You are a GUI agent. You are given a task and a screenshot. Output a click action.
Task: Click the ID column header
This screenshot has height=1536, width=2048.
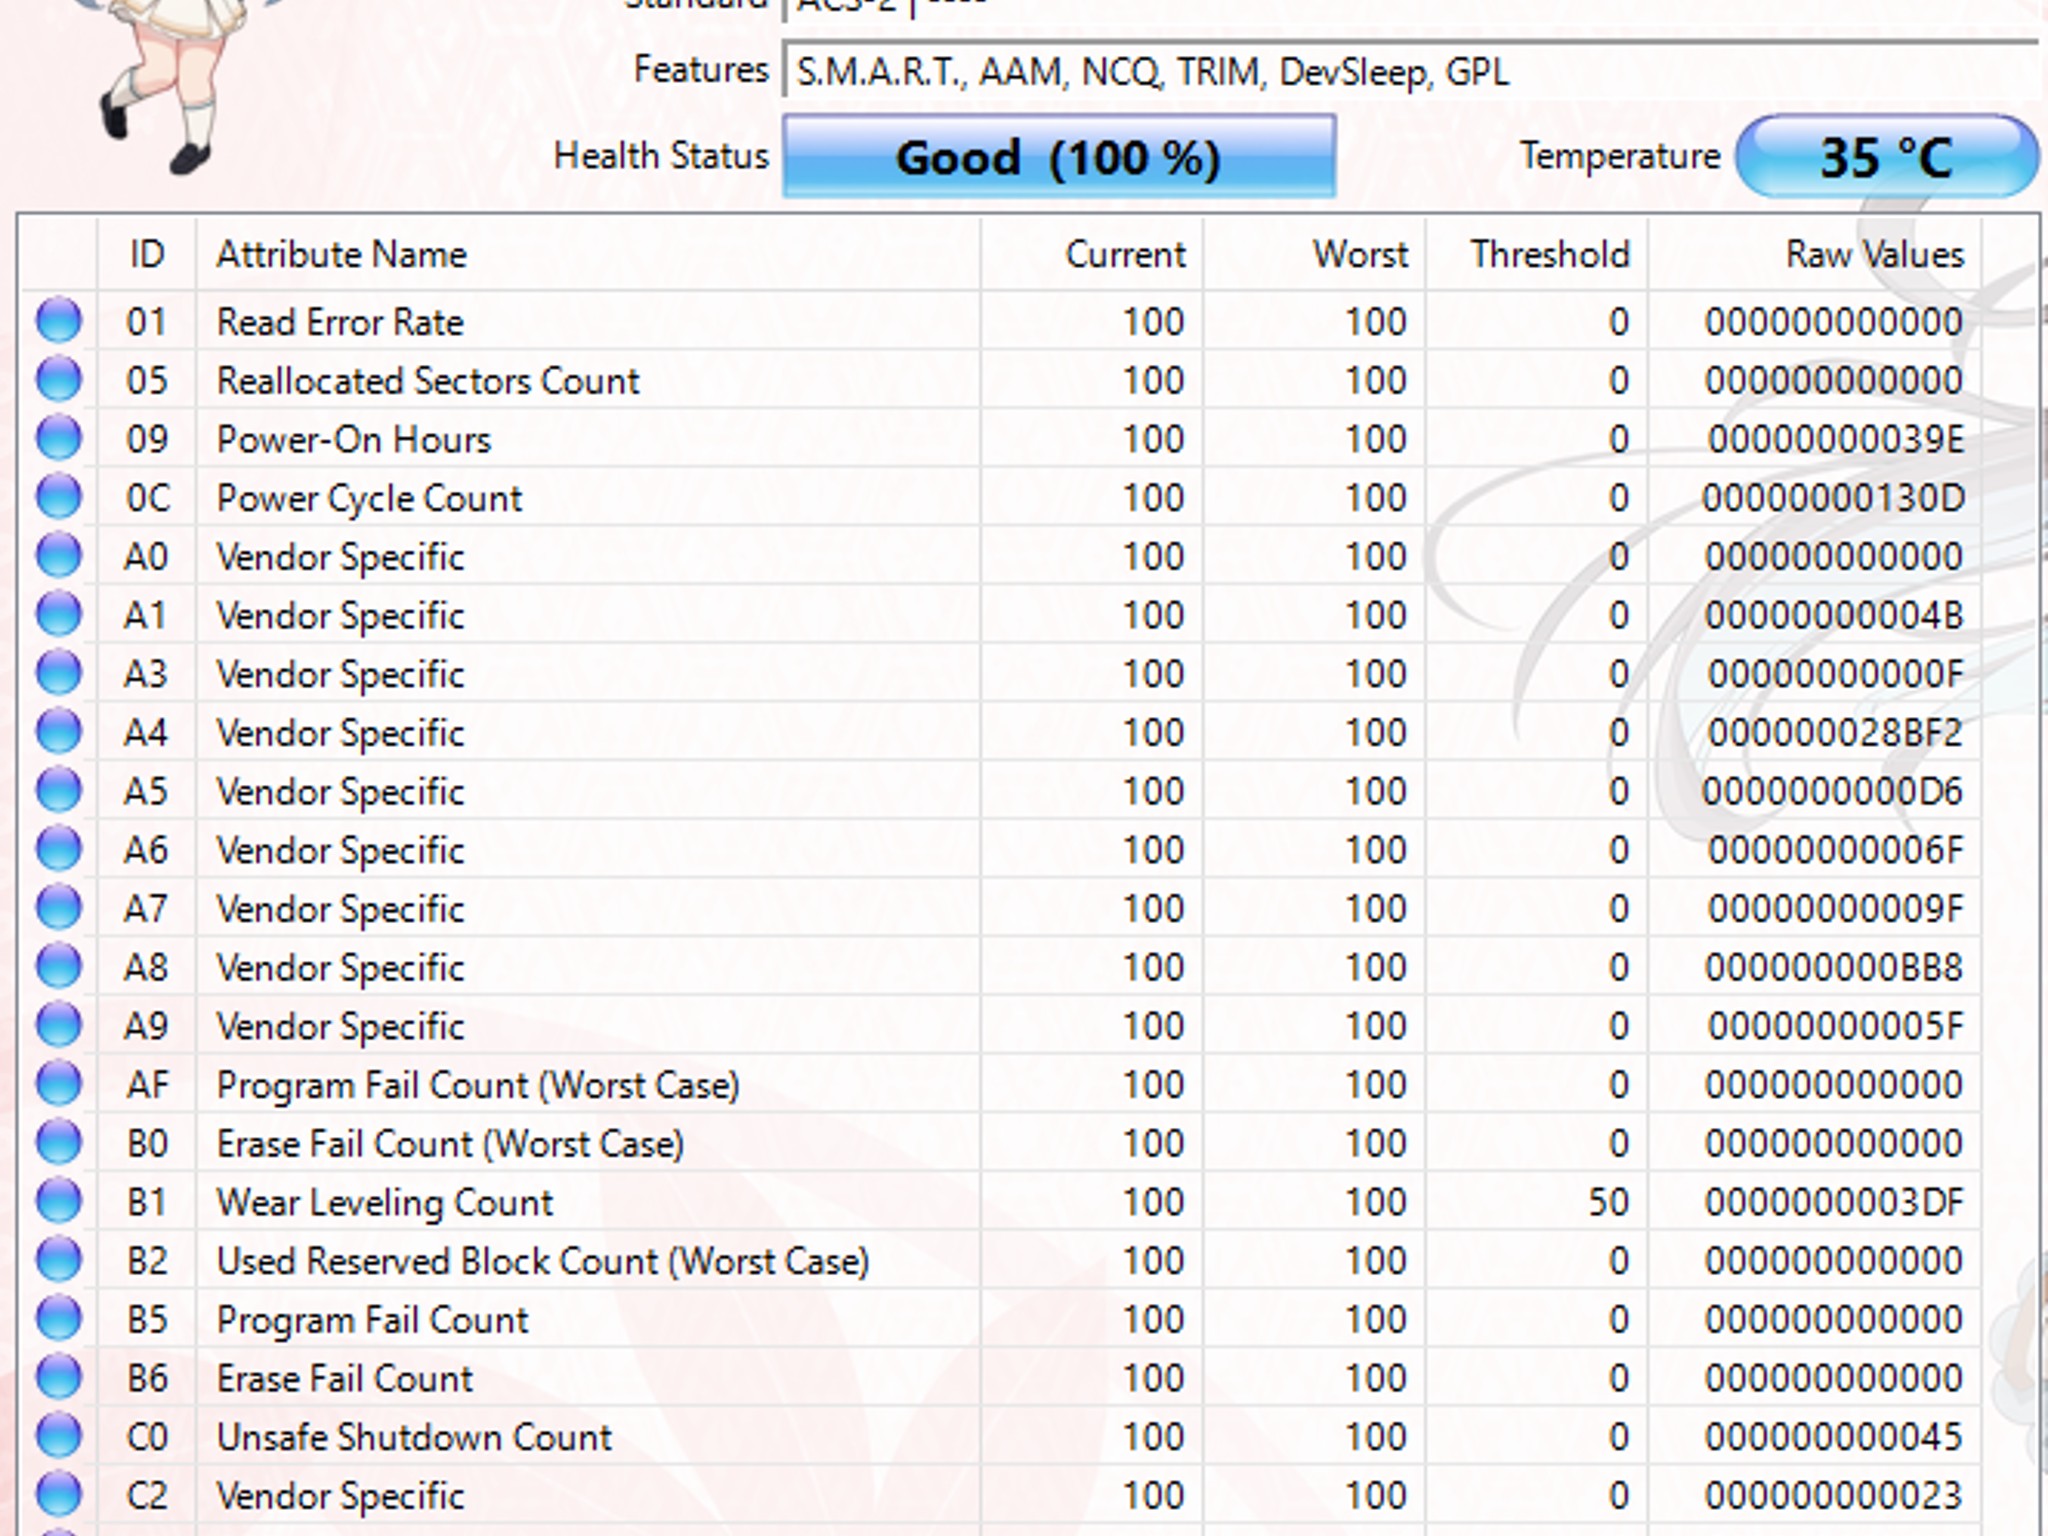(147, 254)
